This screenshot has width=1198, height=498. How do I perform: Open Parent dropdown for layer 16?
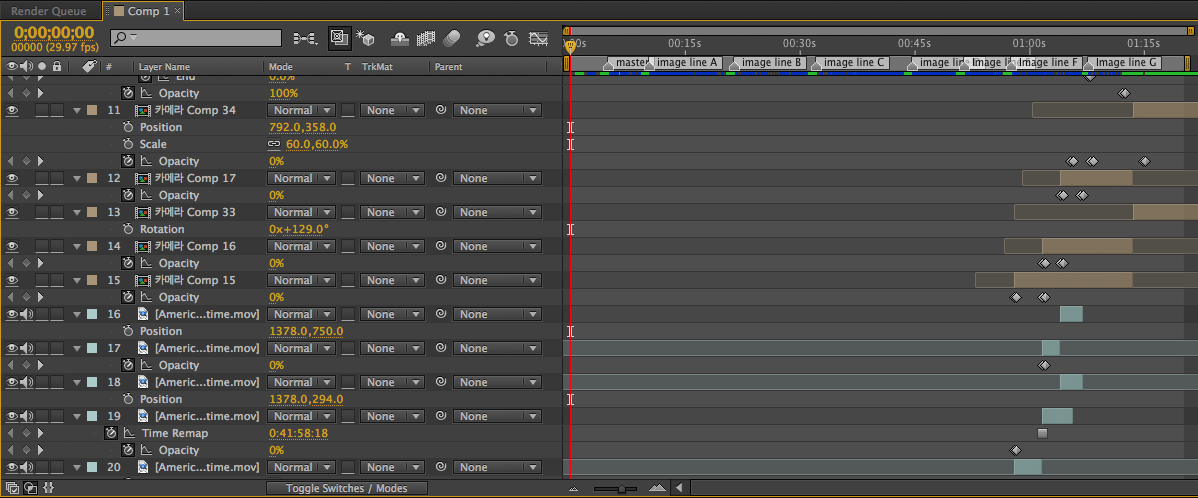497,314
